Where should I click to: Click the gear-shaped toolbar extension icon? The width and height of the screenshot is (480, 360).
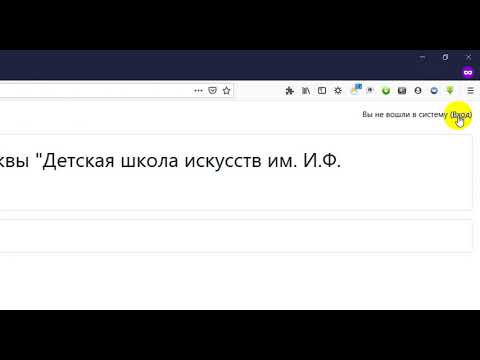pos(338,91)
